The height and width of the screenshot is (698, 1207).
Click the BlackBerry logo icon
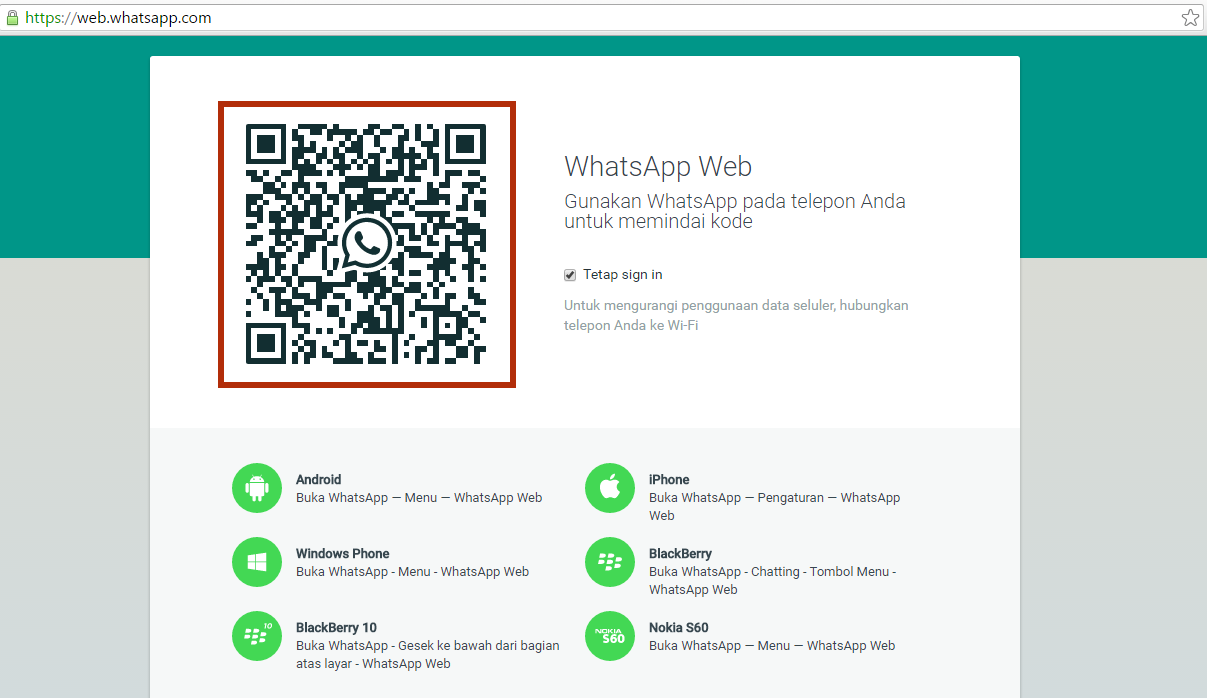click(610, 562)
